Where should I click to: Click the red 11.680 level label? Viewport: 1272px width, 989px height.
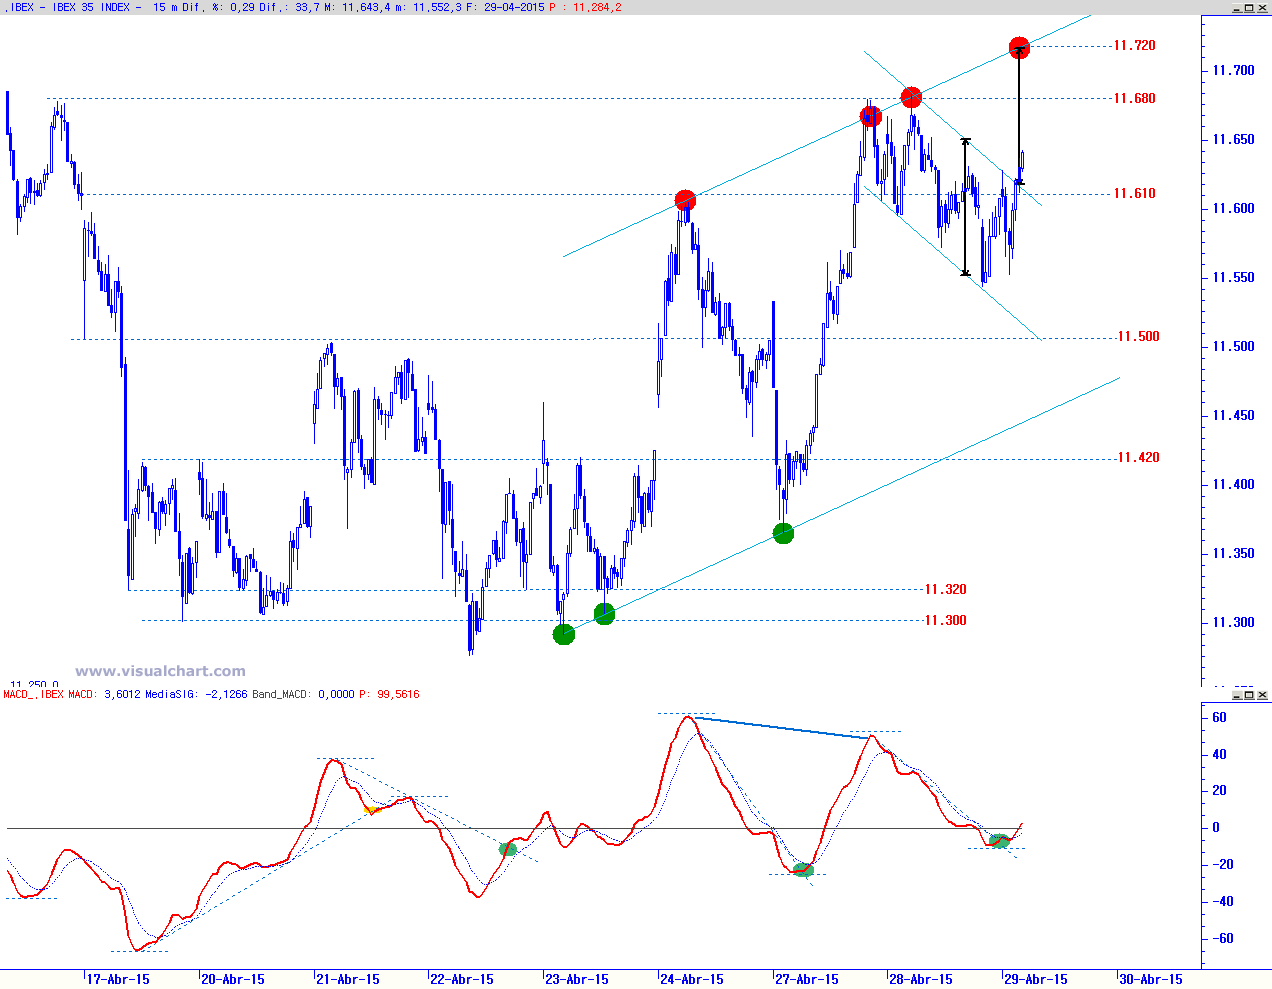(x=1134, y=98)
